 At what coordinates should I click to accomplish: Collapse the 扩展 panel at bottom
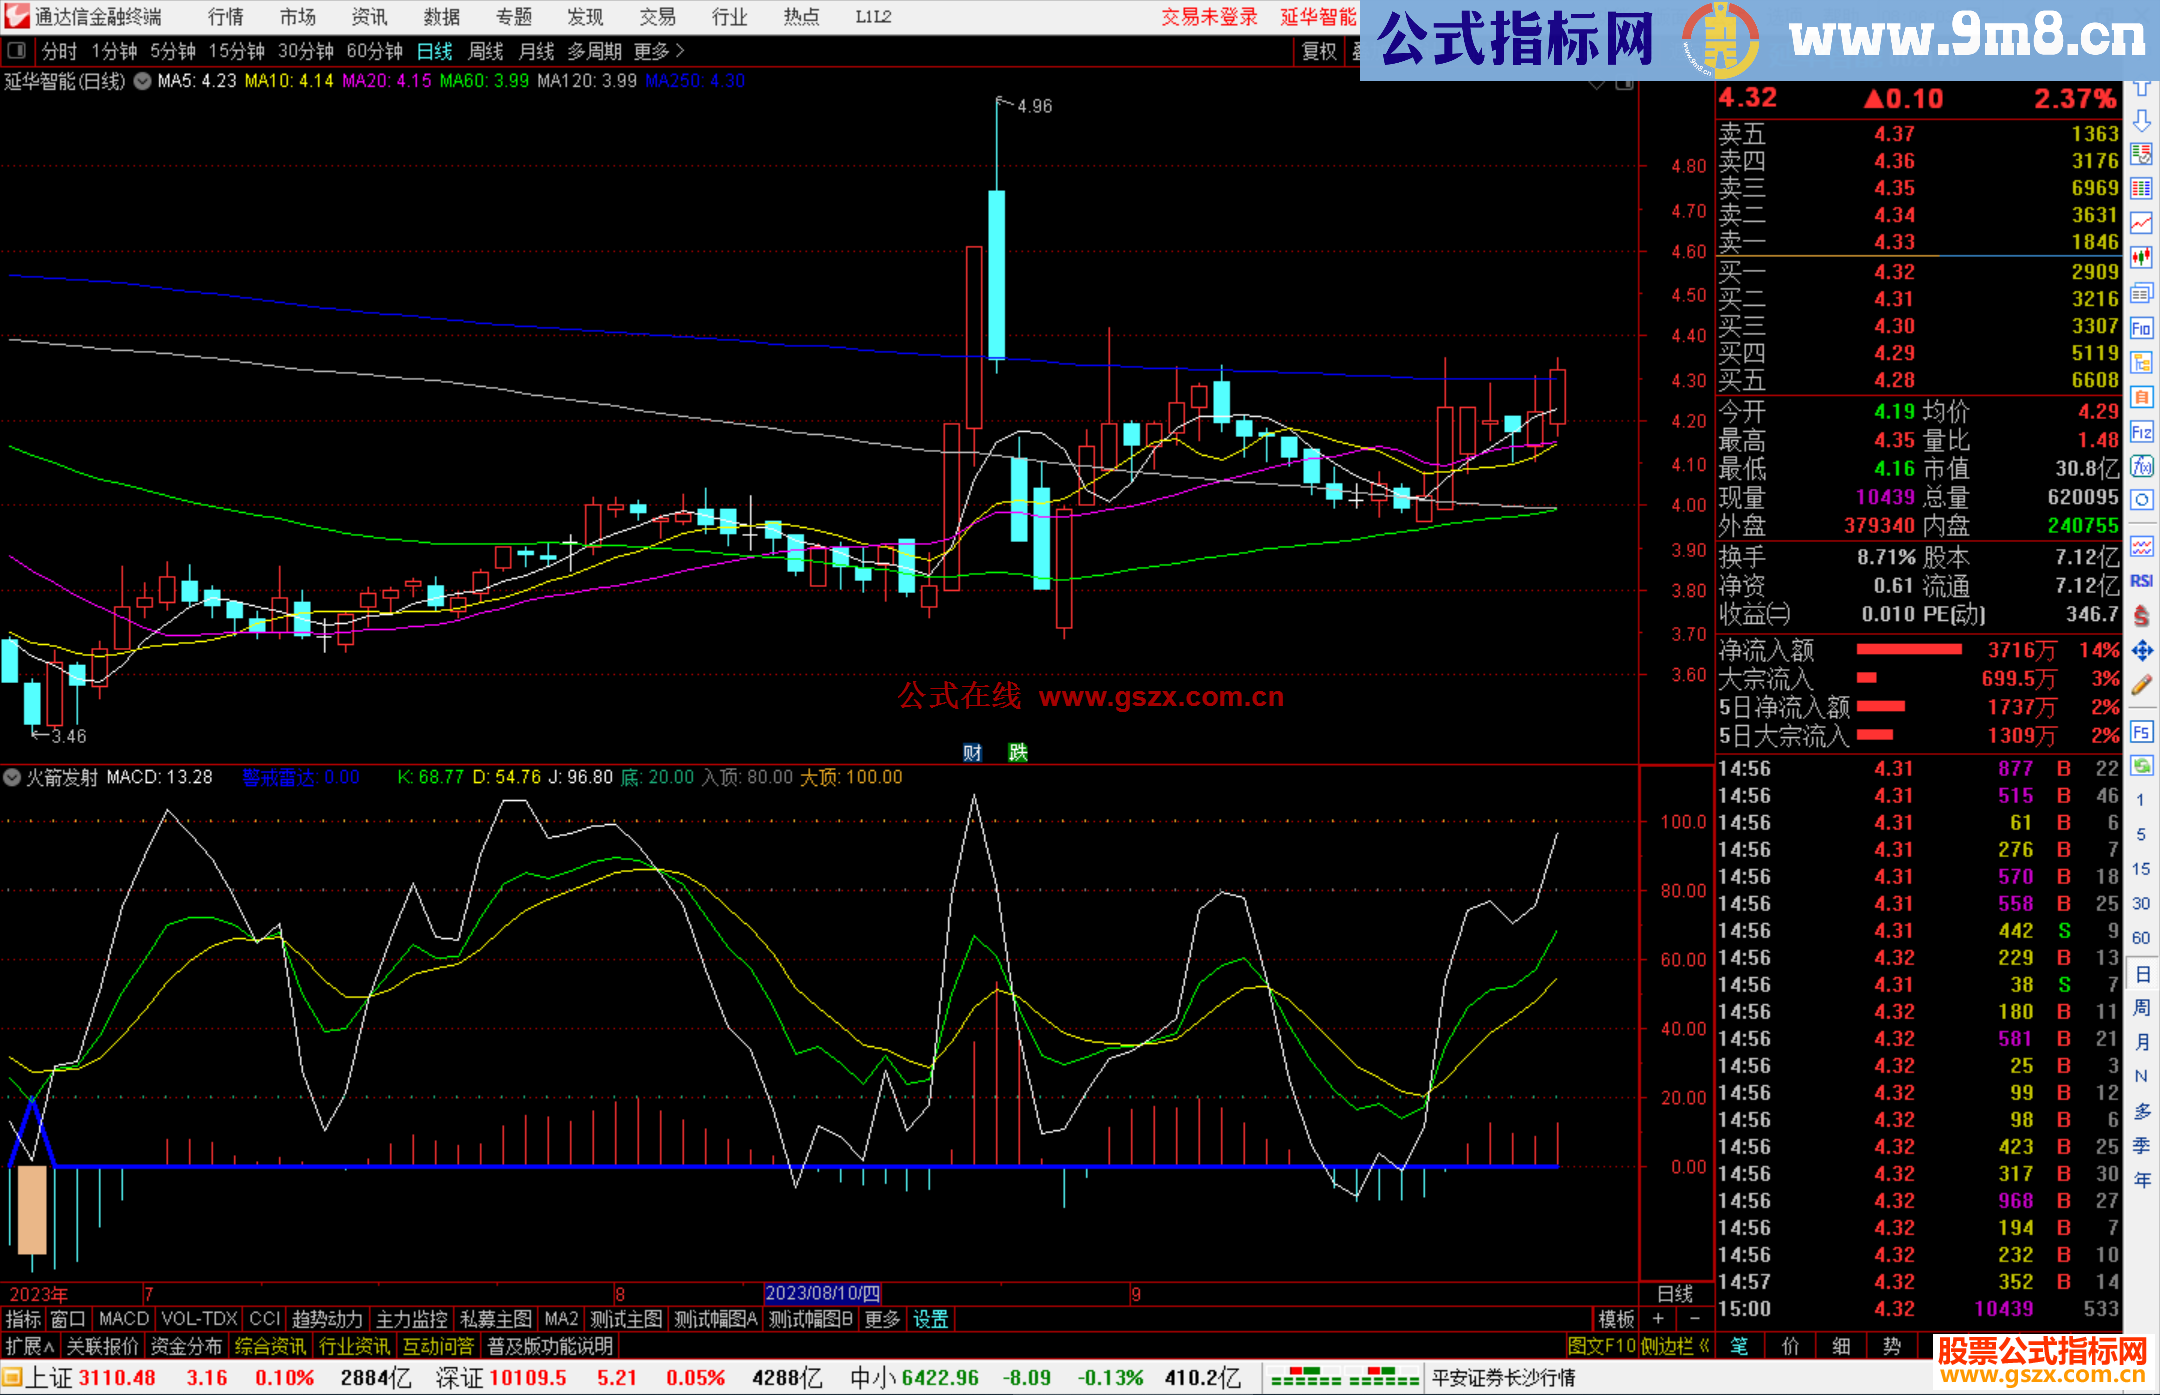(x=29, y=1346)
